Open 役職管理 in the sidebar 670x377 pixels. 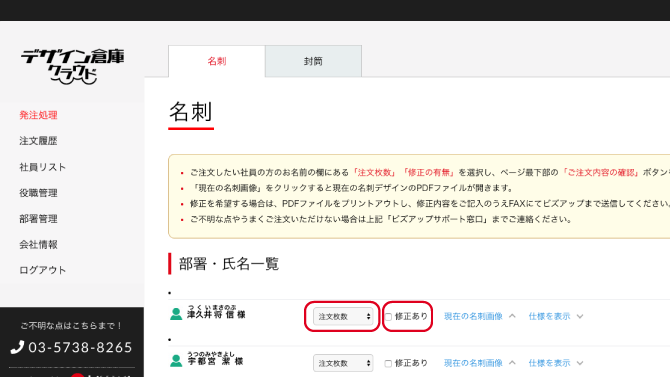pos(38,193)
